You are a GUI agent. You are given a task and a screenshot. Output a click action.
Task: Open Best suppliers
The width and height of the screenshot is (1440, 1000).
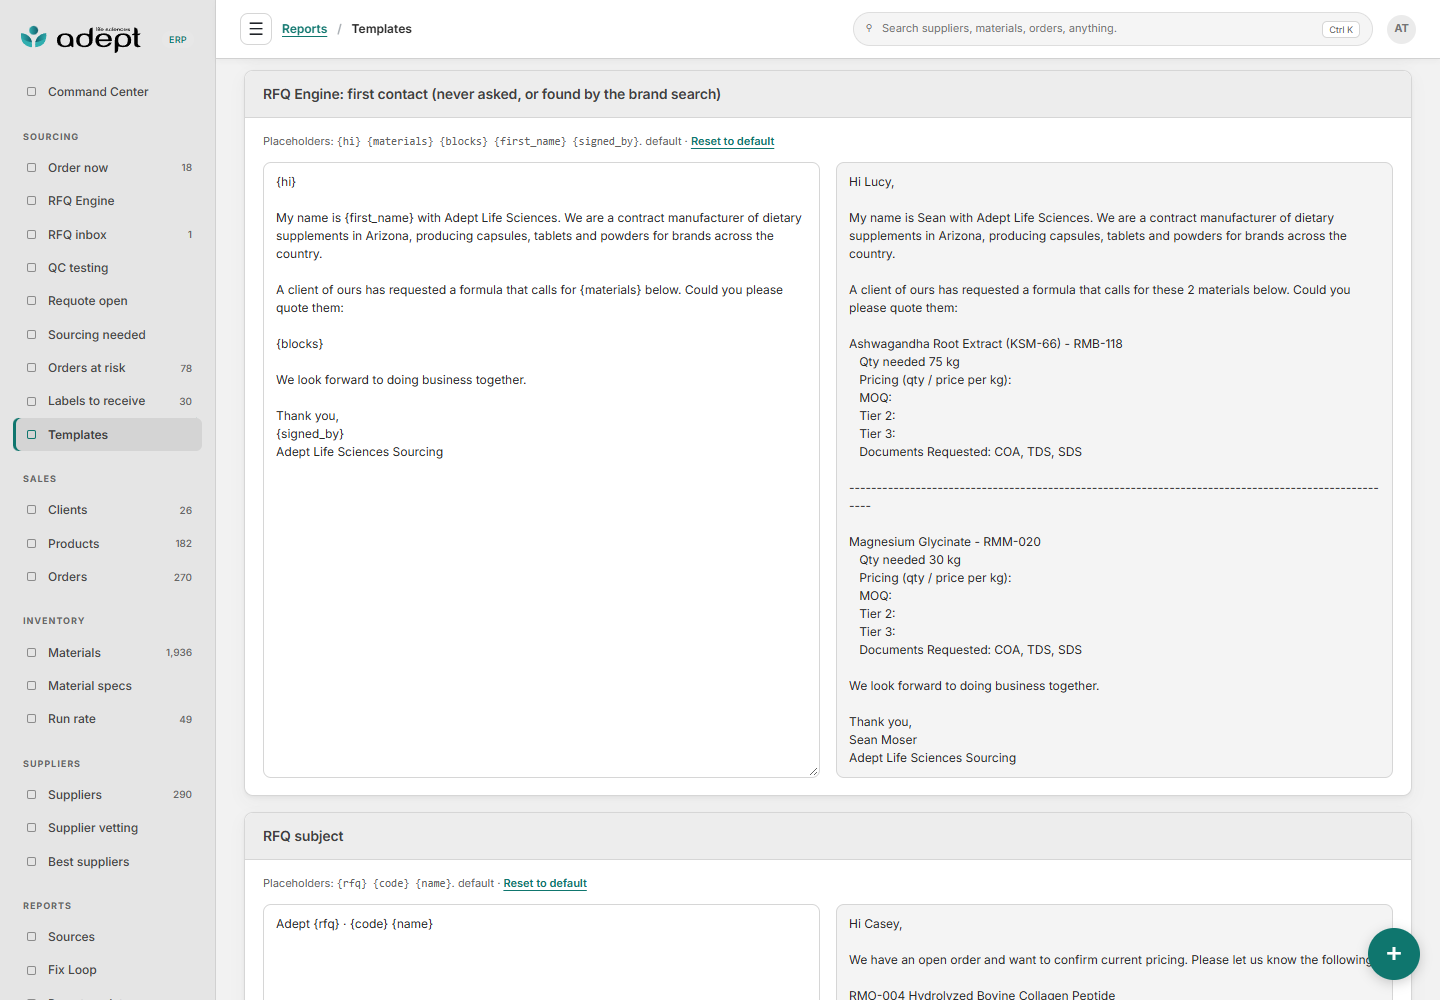[108, 862]
